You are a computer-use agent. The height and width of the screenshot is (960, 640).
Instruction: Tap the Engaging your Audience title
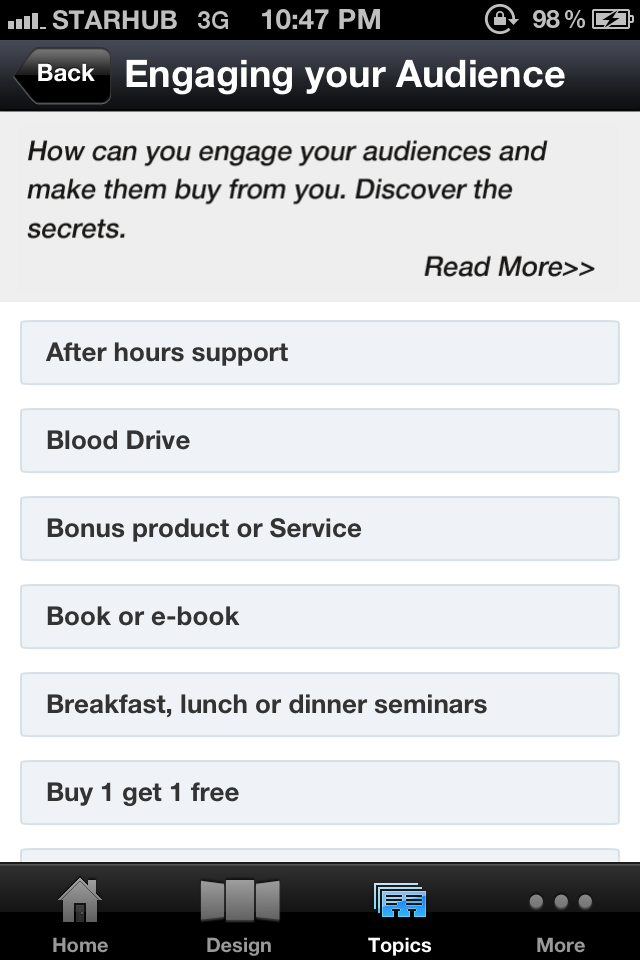[x=345, y=74]
